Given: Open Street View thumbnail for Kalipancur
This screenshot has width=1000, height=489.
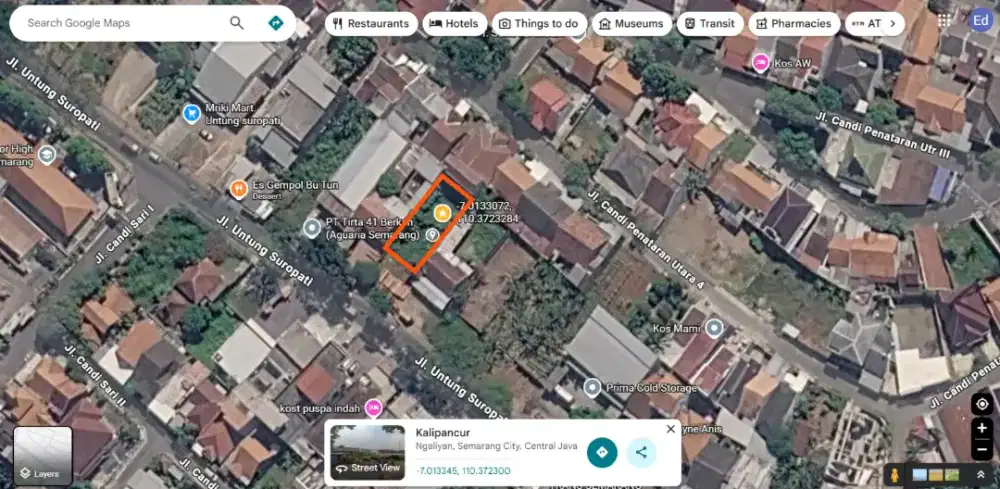Looking at the screenshot, I should [367, 452].
